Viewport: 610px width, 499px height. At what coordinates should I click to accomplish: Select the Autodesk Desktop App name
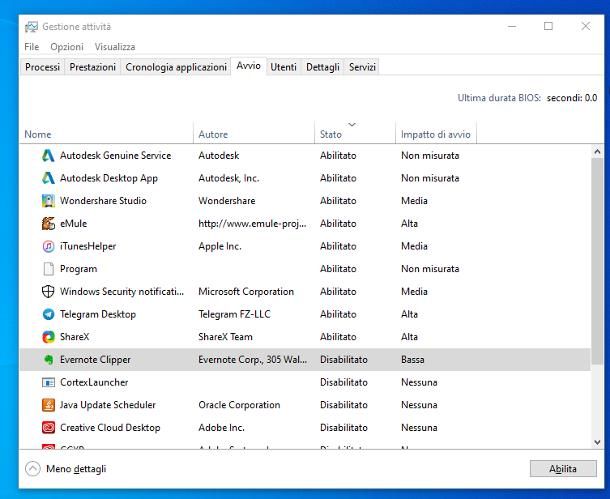[x=109, y=178]
